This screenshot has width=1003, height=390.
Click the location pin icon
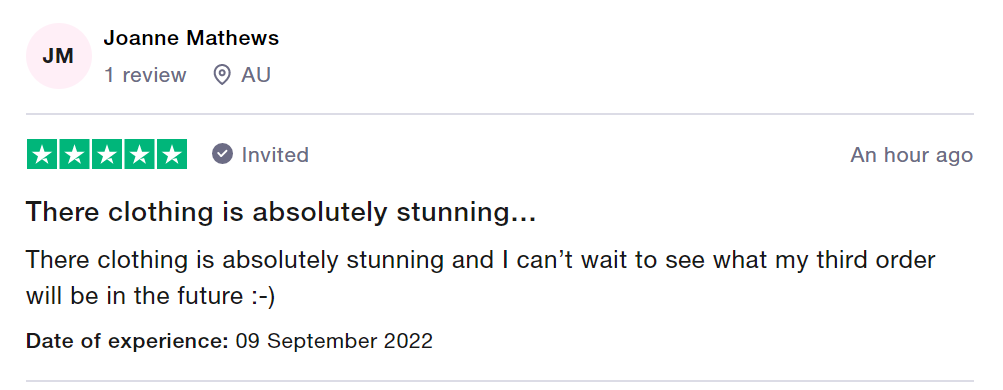222,75
